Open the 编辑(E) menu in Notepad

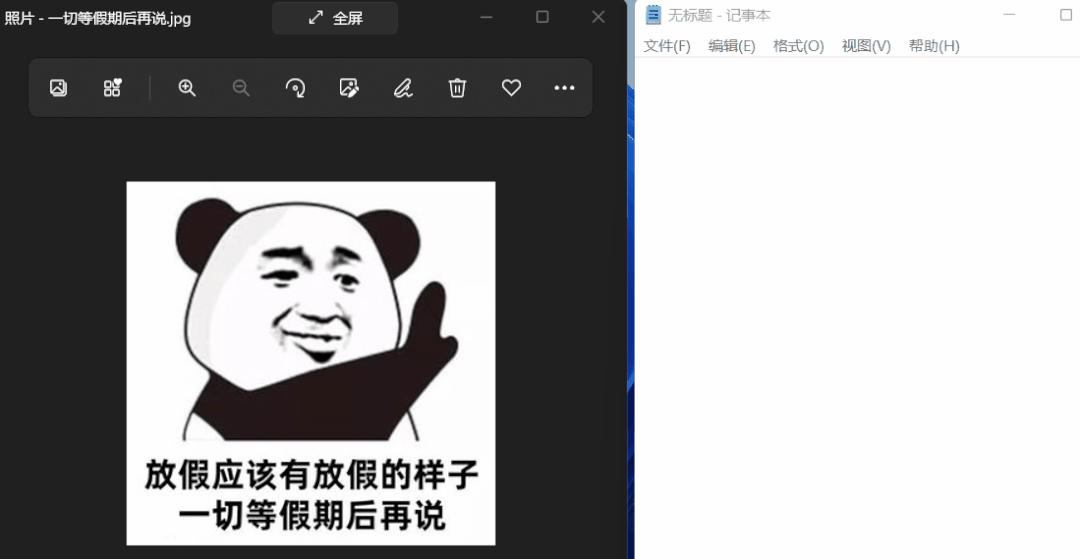coord(731,46)
